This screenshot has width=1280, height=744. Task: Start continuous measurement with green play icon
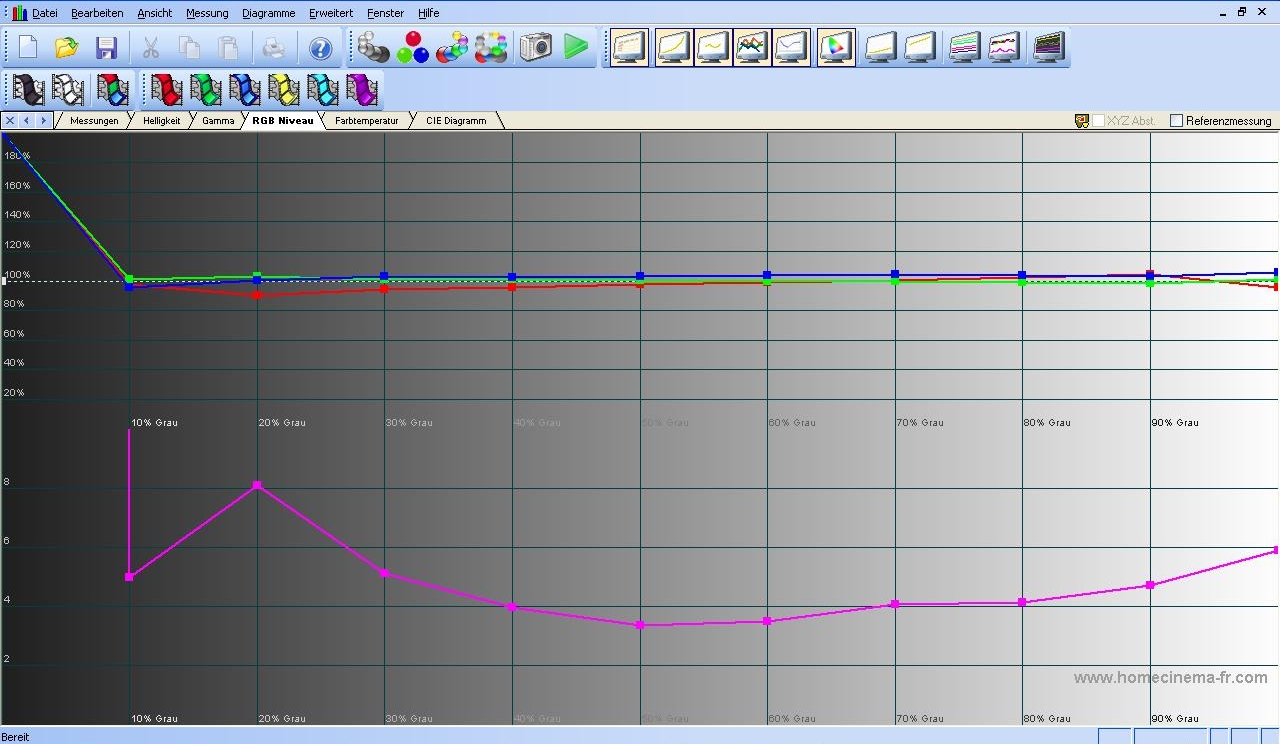pos(576,47)
